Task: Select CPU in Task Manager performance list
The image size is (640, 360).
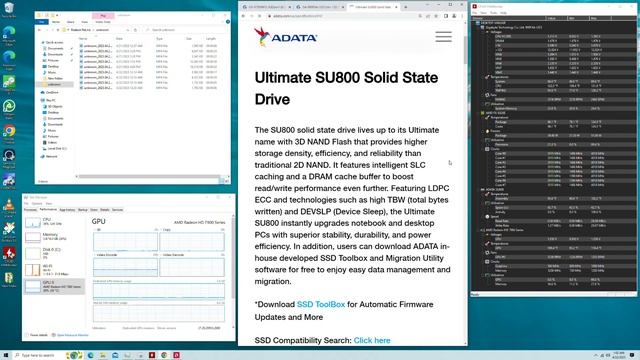Action: click(x=54, y=222)
